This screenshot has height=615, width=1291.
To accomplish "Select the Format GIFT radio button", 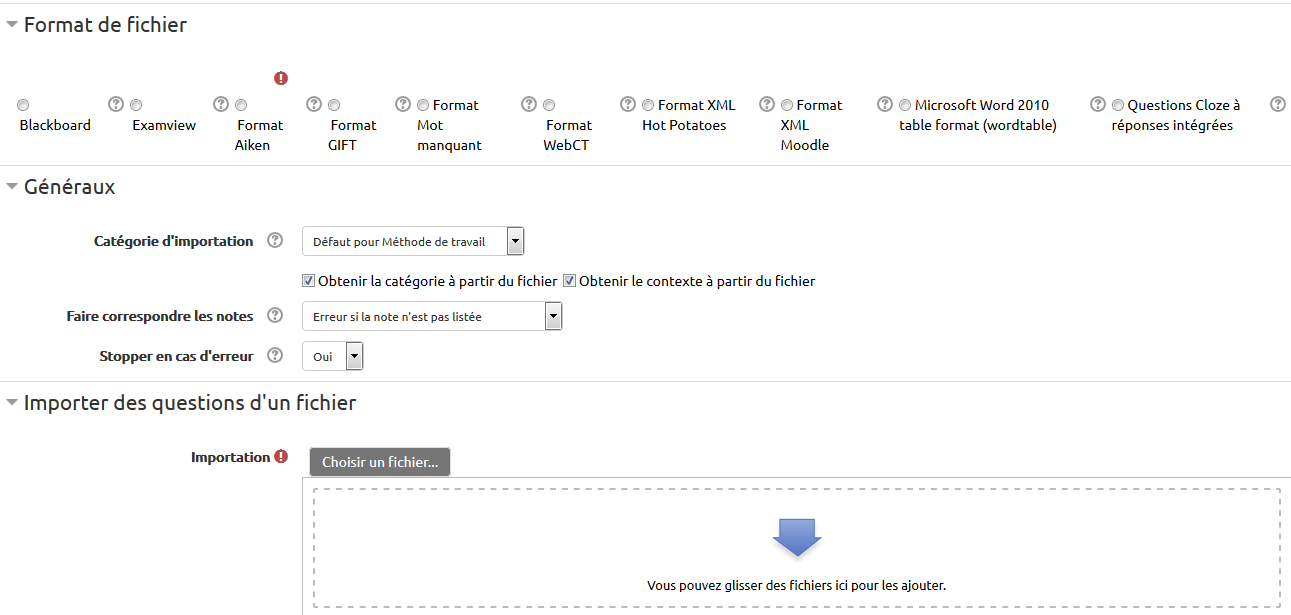I will 334,105.
